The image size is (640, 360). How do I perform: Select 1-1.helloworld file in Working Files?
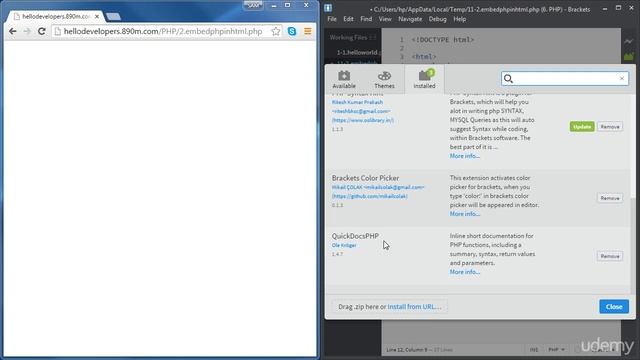(x=359, y=52)
